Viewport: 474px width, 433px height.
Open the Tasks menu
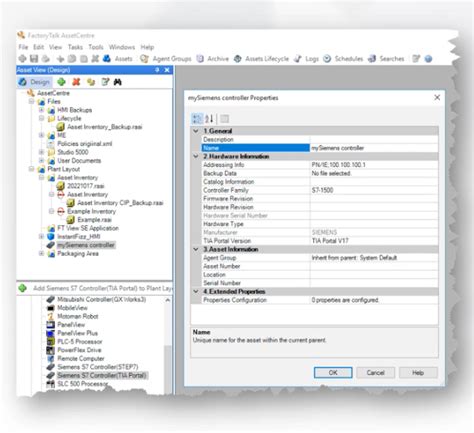(x=75, y=47)
